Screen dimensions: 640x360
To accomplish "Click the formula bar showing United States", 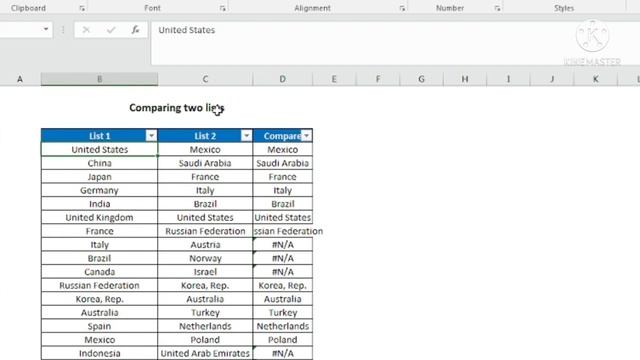I will click(395, 43).
